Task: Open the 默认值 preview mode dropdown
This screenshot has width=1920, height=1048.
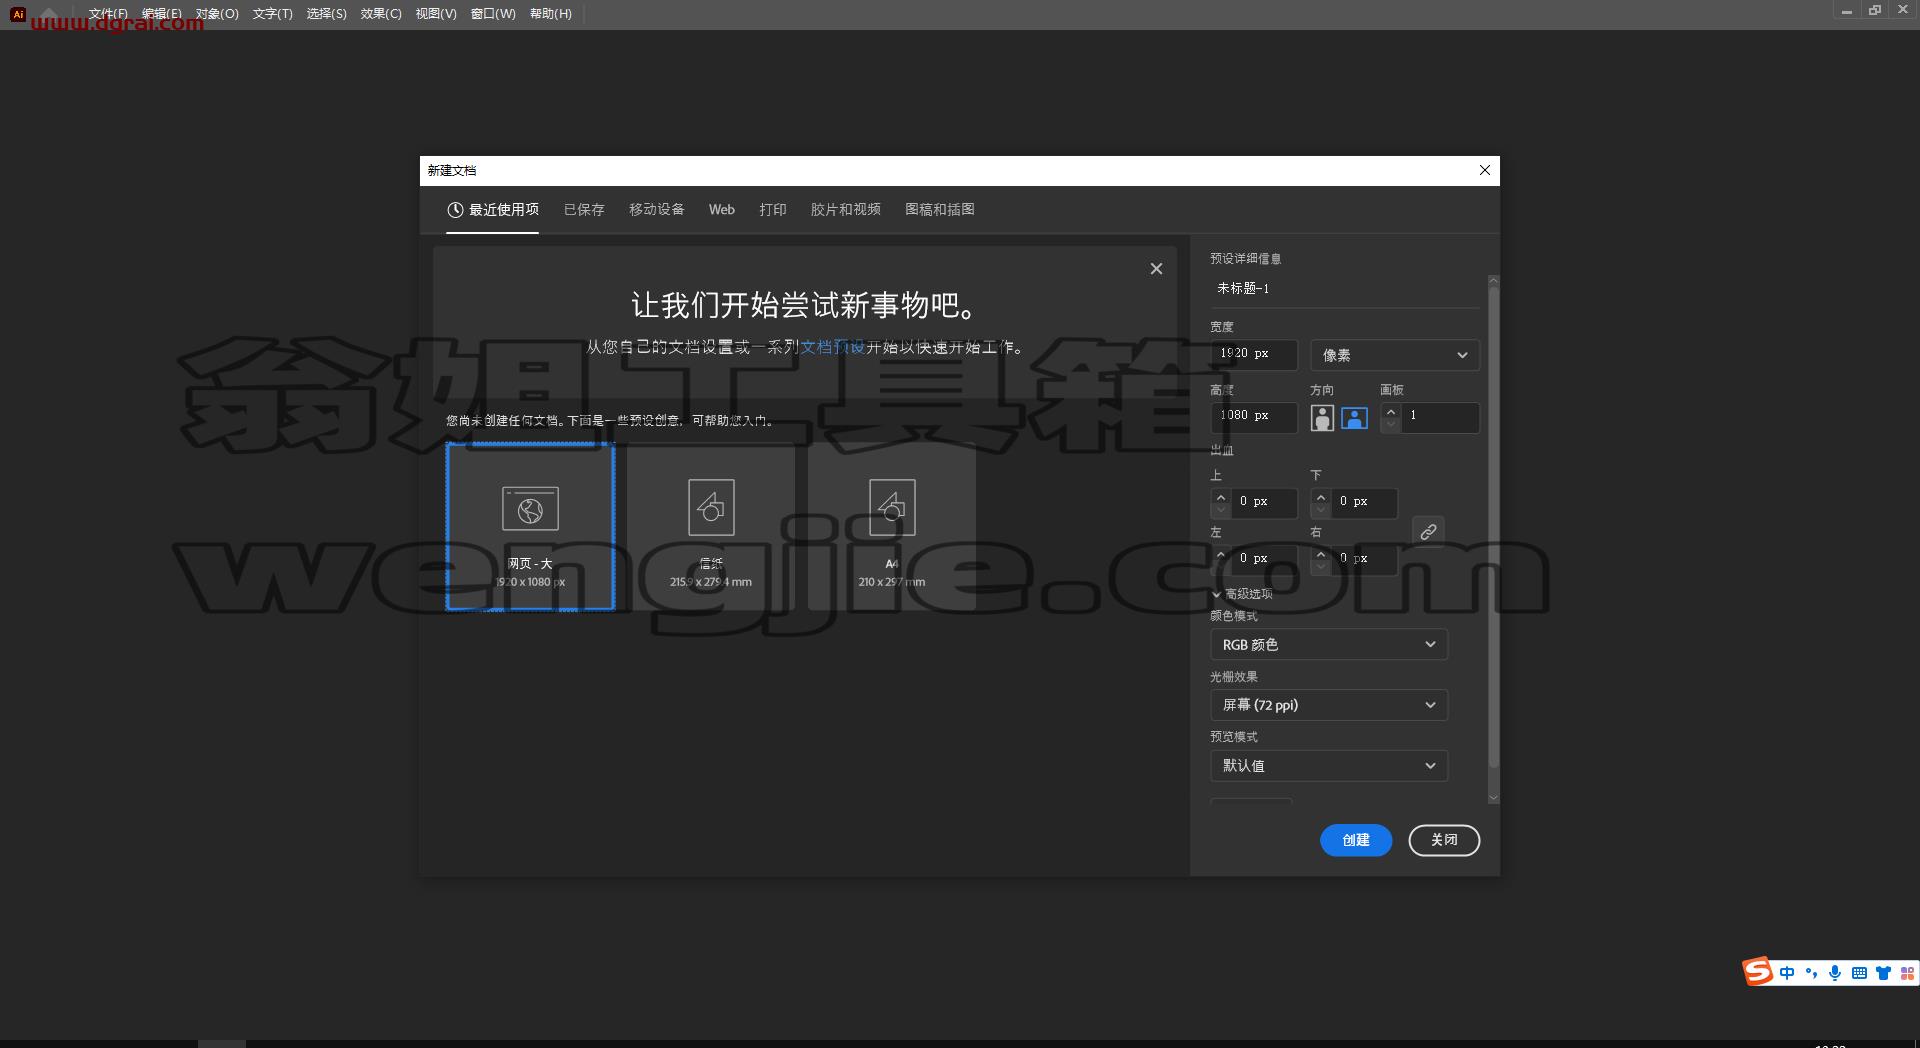Action: tap(1329, 766)
